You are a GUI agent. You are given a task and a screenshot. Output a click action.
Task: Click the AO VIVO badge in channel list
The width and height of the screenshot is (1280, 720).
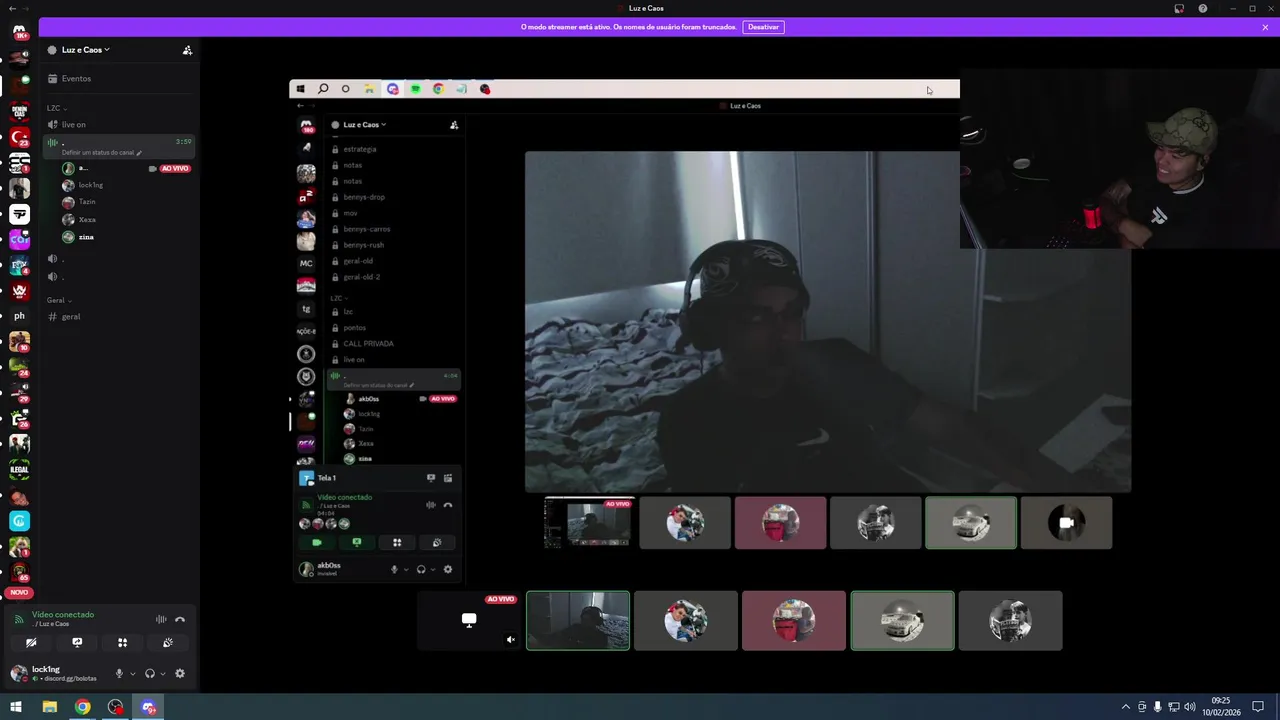pos(175,169)
